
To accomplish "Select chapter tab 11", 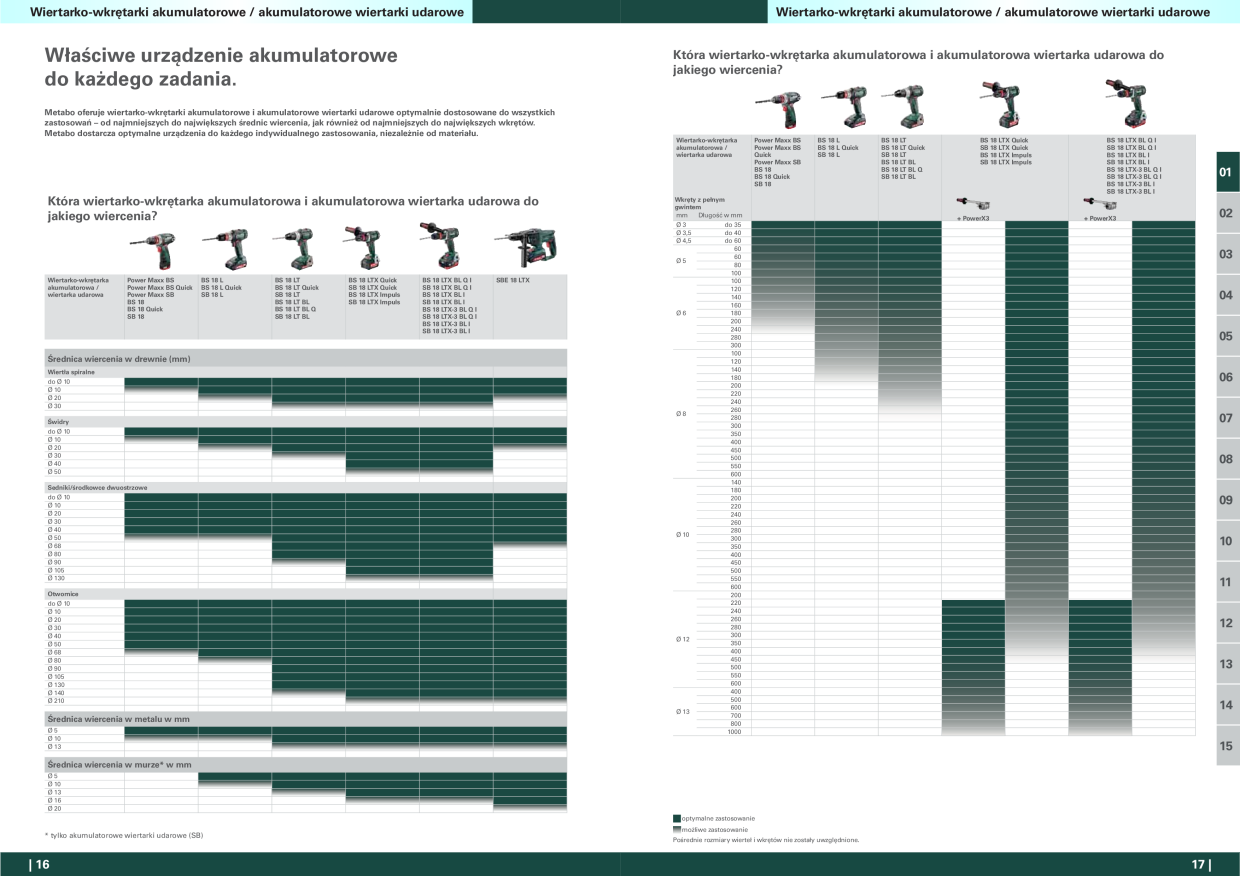I will 1227,582.
